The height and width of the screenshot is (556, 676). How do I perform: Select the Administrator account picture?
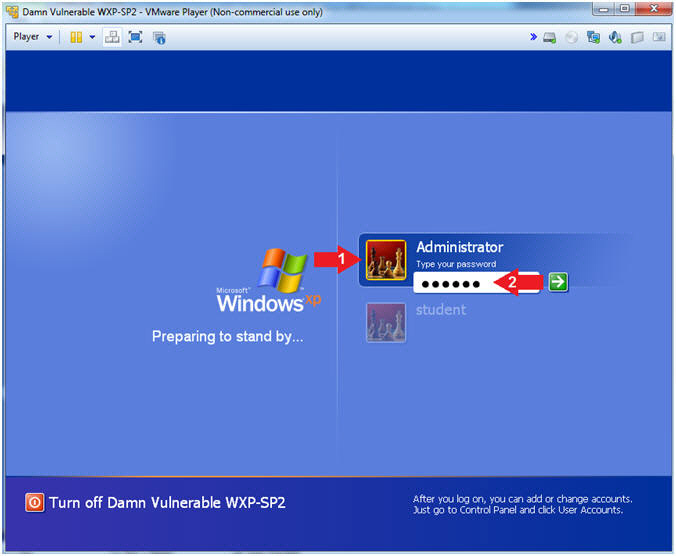click(x=386, y=260)
